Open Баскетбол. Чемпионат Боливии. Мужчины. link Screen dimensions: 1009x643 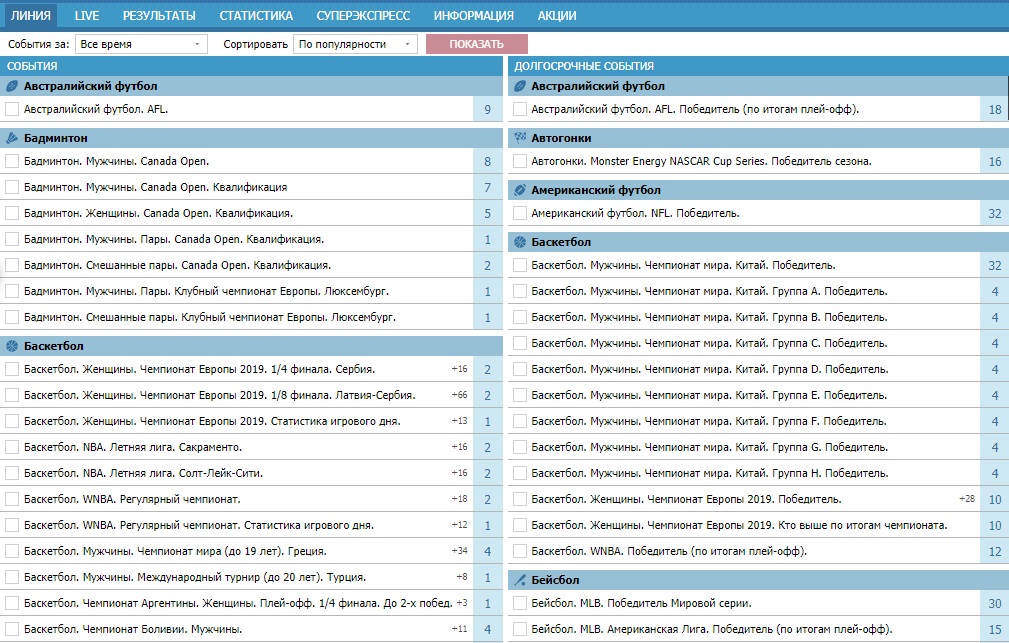pos(133,629)
